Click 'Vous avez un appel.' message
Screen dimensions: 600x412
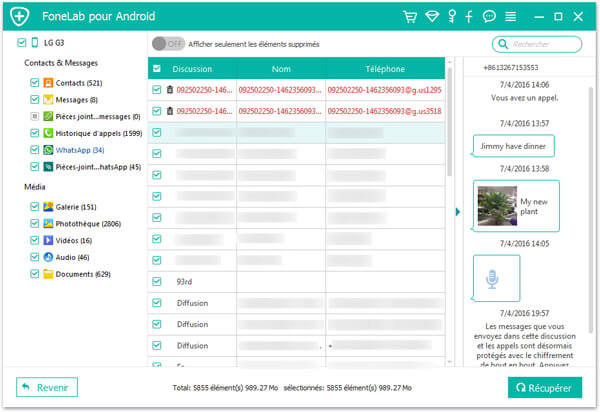click(525, 98)
